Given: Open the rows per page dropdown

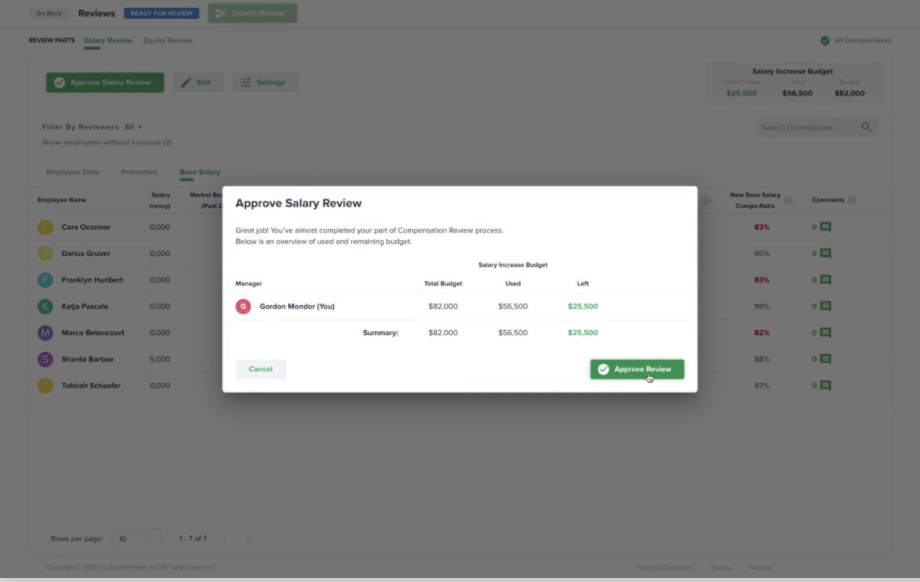Looking at the screenshot, I should (x=136, y=538).
